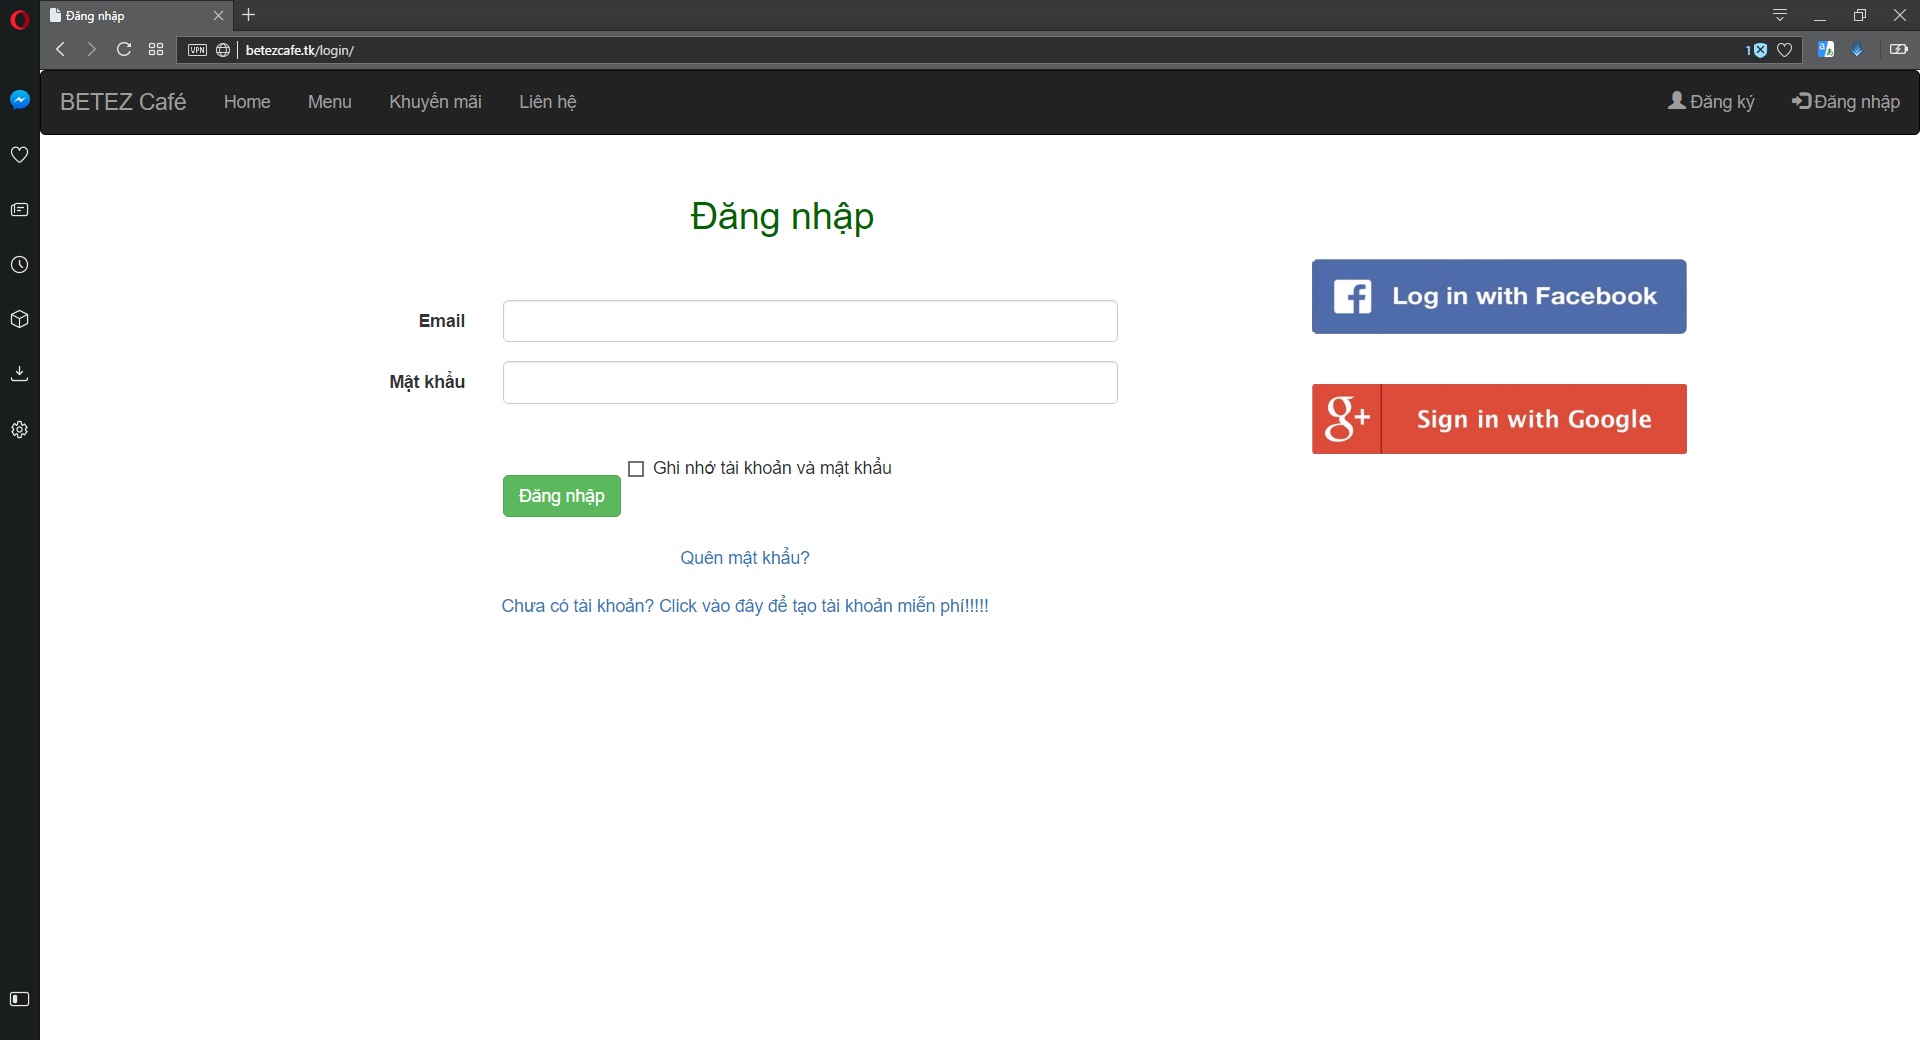Image resolution: width=1920 pixels, height=1040 pixels.
Task: Focus the Email input field
Action: pos(810,321)
